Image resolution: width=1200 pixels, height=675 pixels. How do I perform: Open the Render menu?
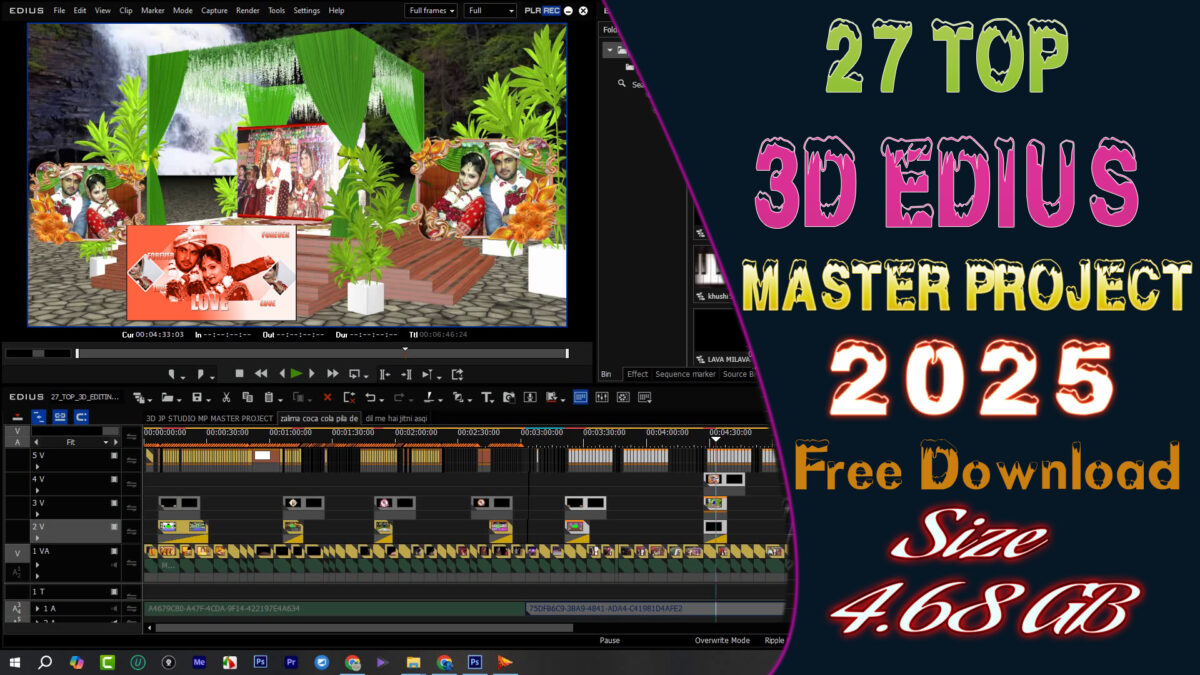tap(247, 11)
